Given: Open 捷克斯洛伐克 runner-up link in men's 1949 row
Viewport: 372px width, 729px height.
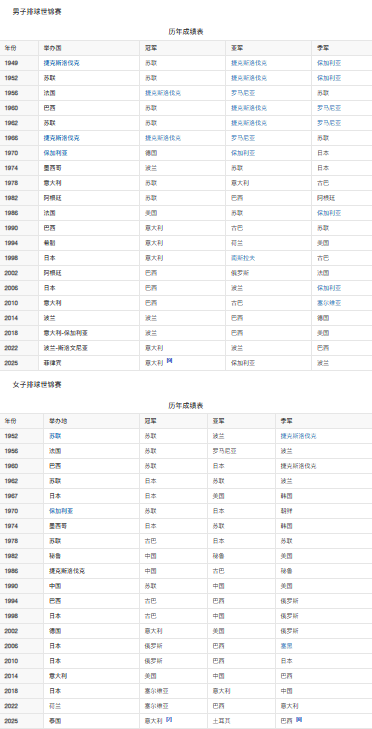Looking at the screenshot, I should coord(249,63).
